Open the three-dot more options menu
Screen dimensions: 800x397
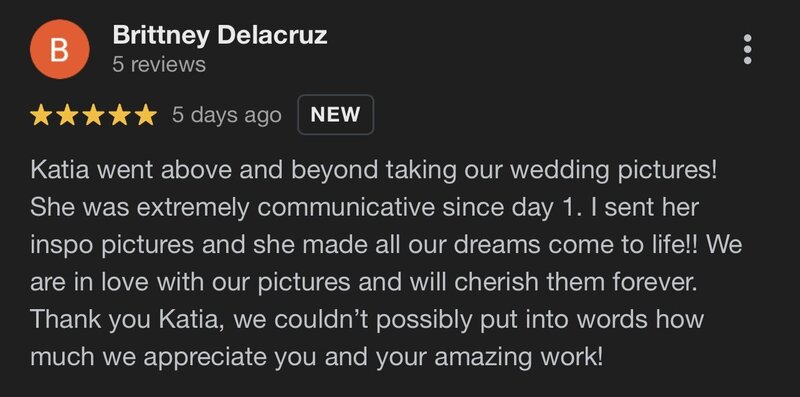[x=747, y=49]
